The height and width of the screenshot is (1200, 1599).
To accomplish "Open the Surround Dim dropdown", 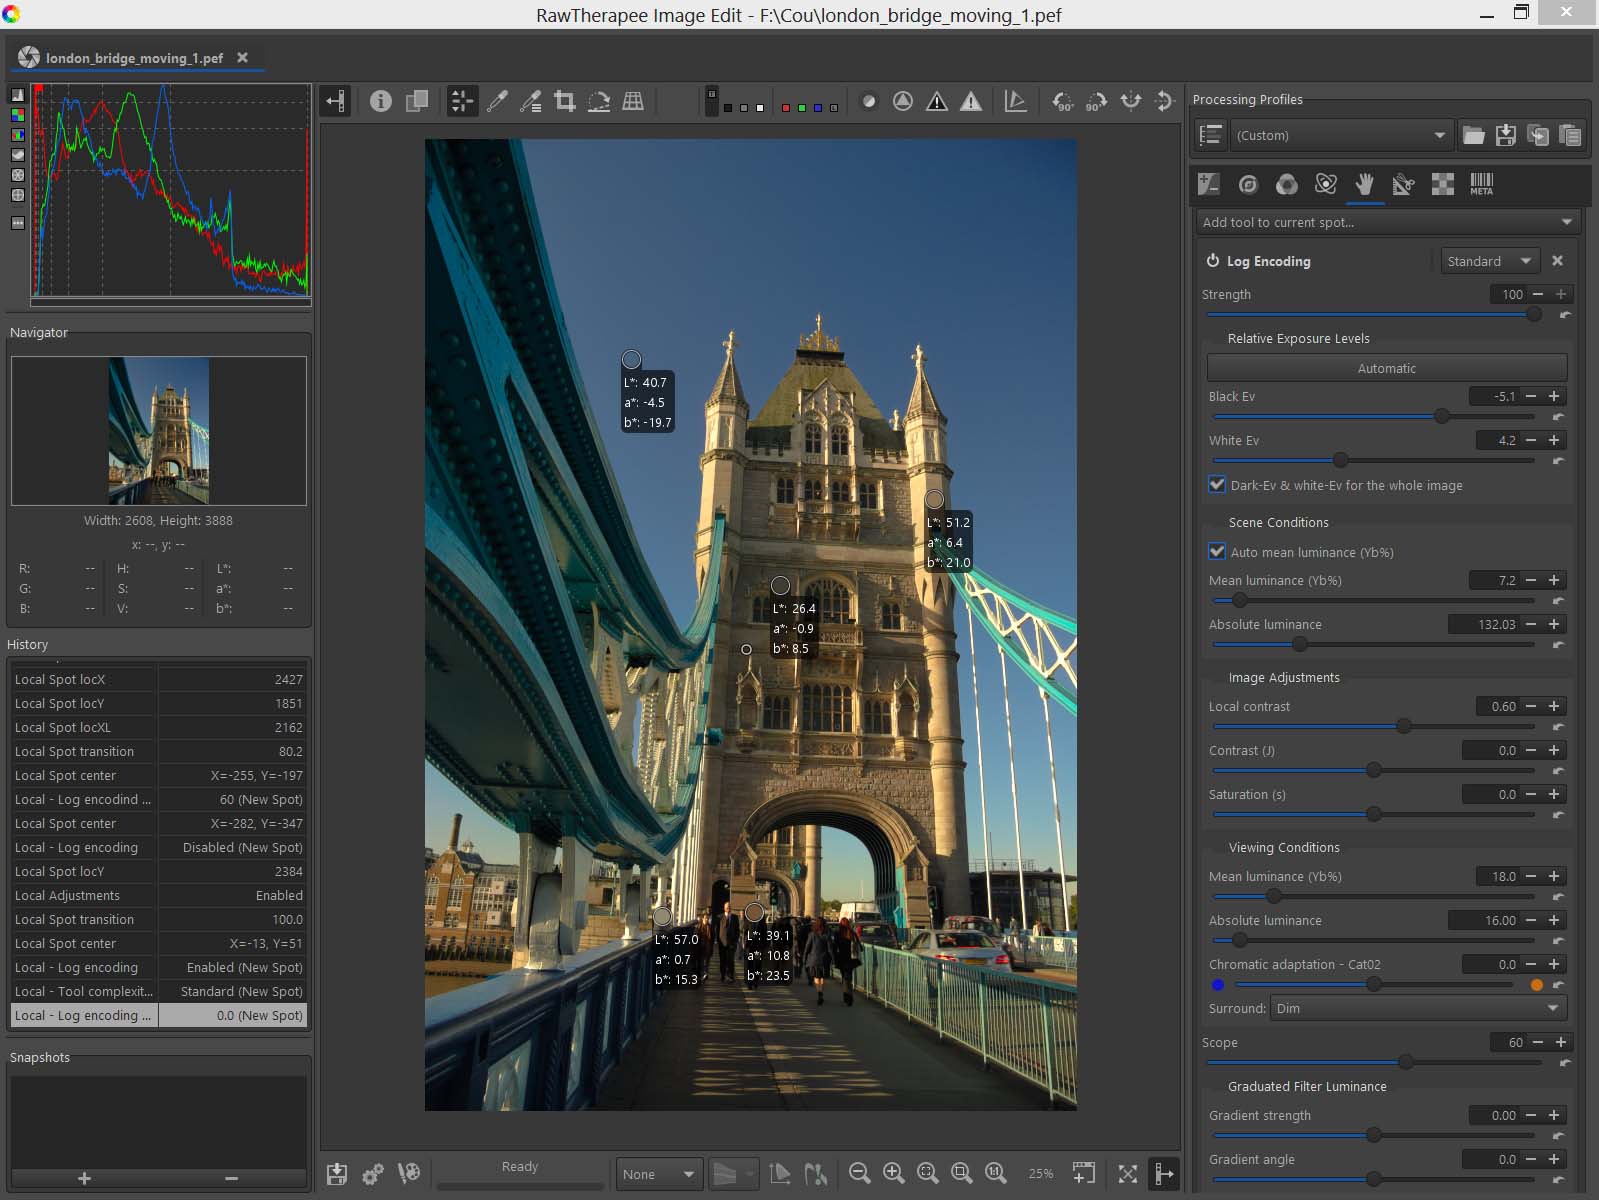I will pyautogui.click(x=1417, y=1008).
